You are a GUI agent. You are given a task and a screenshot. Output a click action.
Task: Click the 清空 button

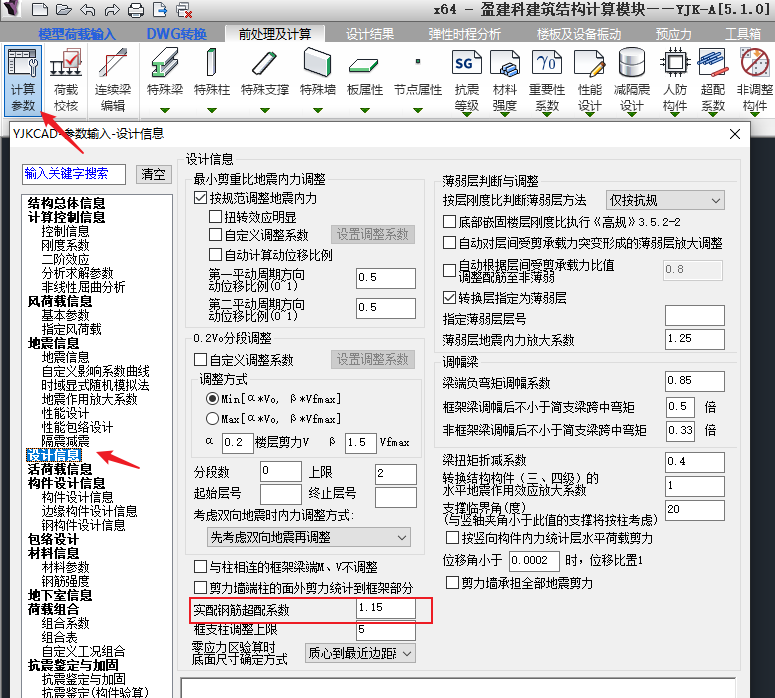point(153,174)
